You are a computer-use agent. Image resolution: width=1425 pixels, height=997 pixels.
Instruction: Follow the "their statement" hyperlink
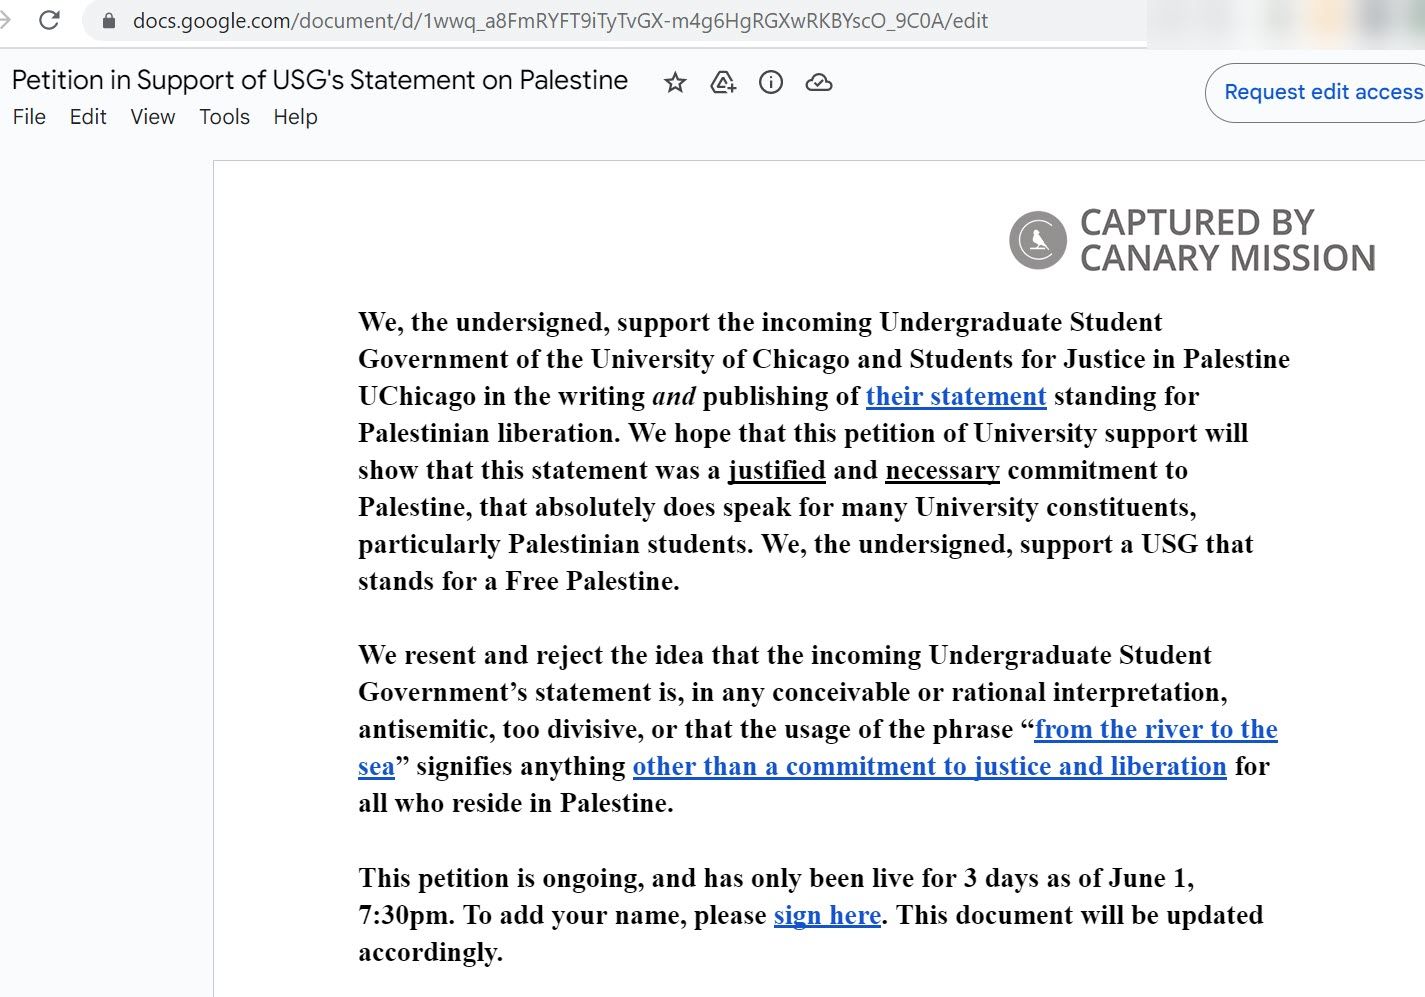point(956,397)
